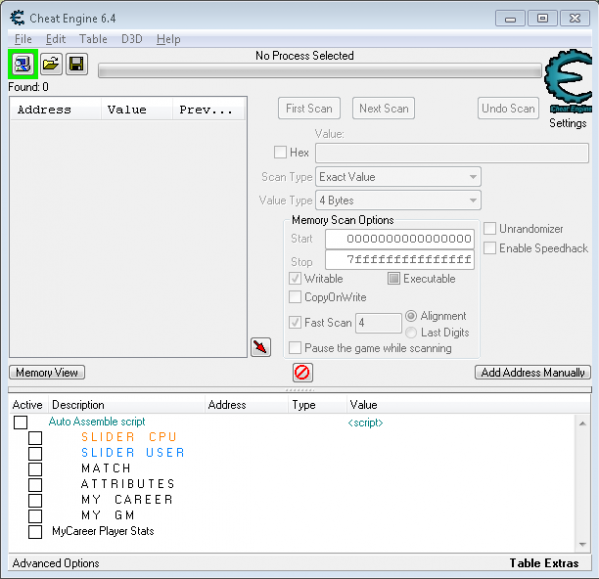Activate the SLIDER CPU entry checkbox
The width and height of the screenshot is (599, 579).
(x=35, y=438)
